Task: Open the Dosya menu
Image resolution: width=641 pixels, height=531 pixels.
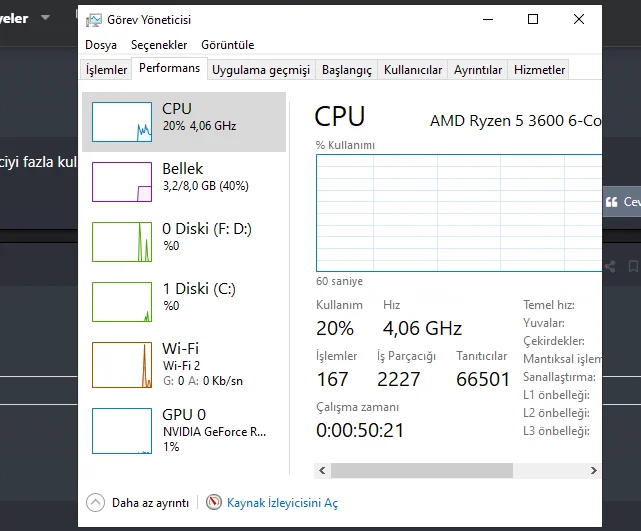Action: [101, 45]
